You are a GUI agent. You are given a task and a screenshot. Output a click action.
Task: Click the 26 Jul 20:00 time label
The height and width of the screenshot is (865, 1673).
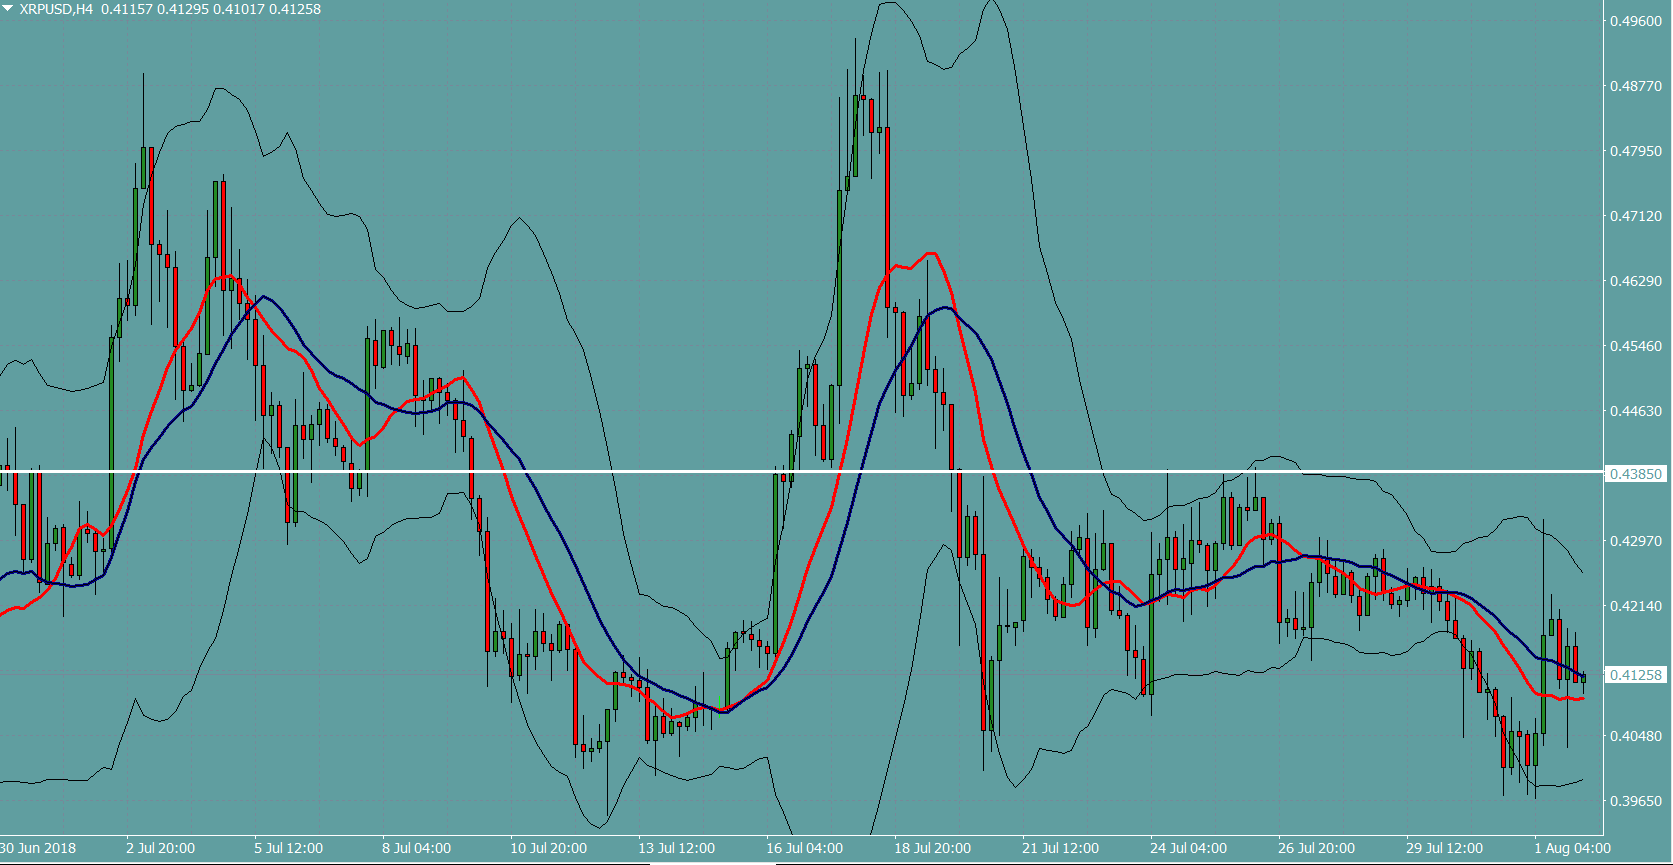point(1317,848)
